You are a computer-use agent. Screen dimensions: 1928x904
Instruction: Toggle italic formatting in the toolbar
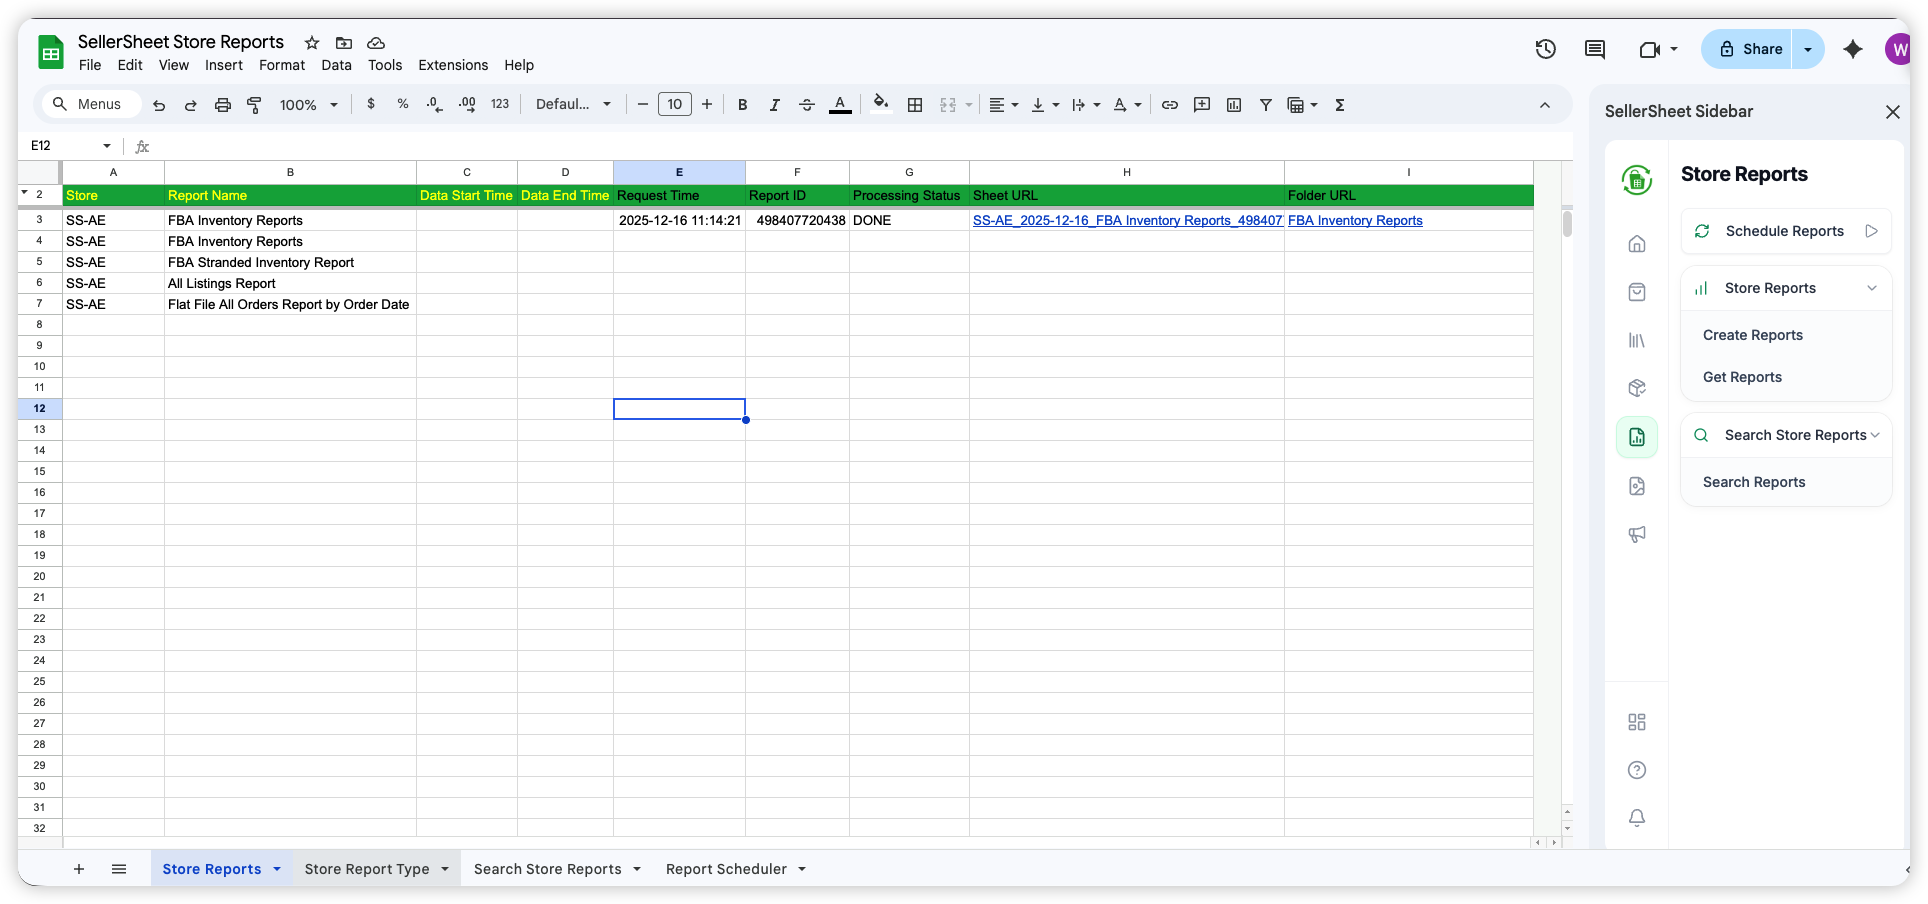tap(774, 104)
